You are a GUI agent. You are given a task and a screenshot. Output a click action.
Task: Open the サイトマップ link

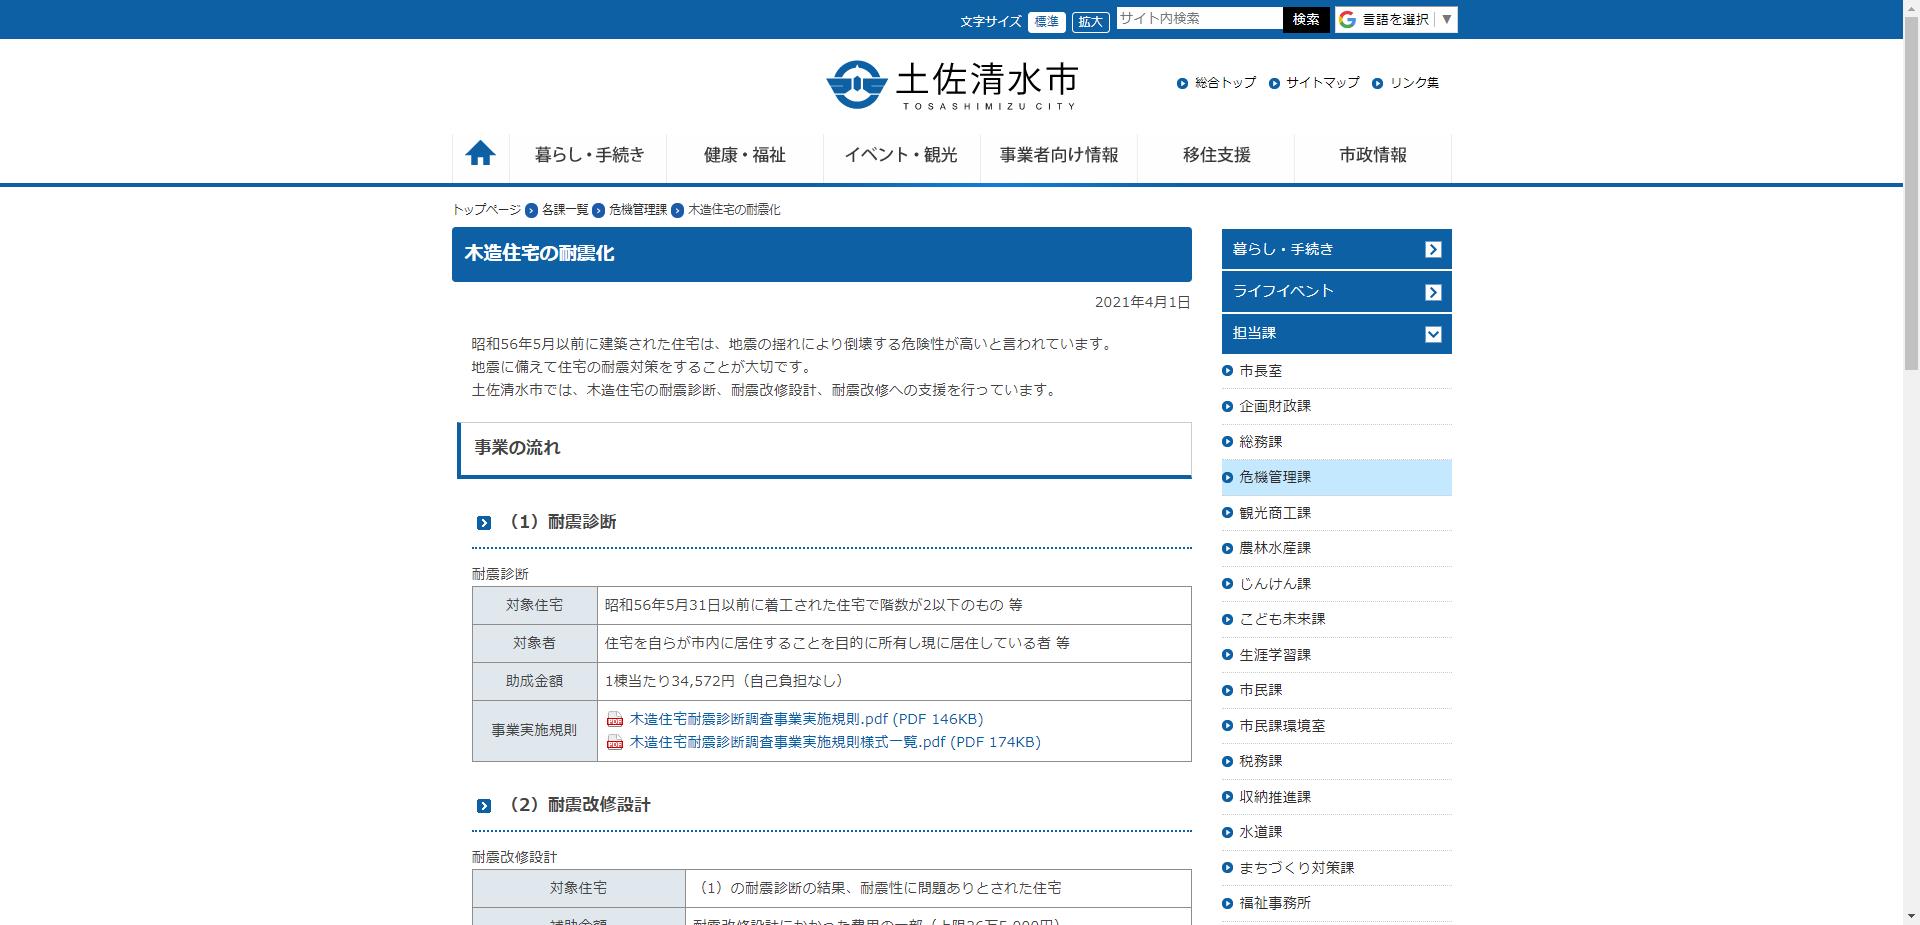(1321, 83)
